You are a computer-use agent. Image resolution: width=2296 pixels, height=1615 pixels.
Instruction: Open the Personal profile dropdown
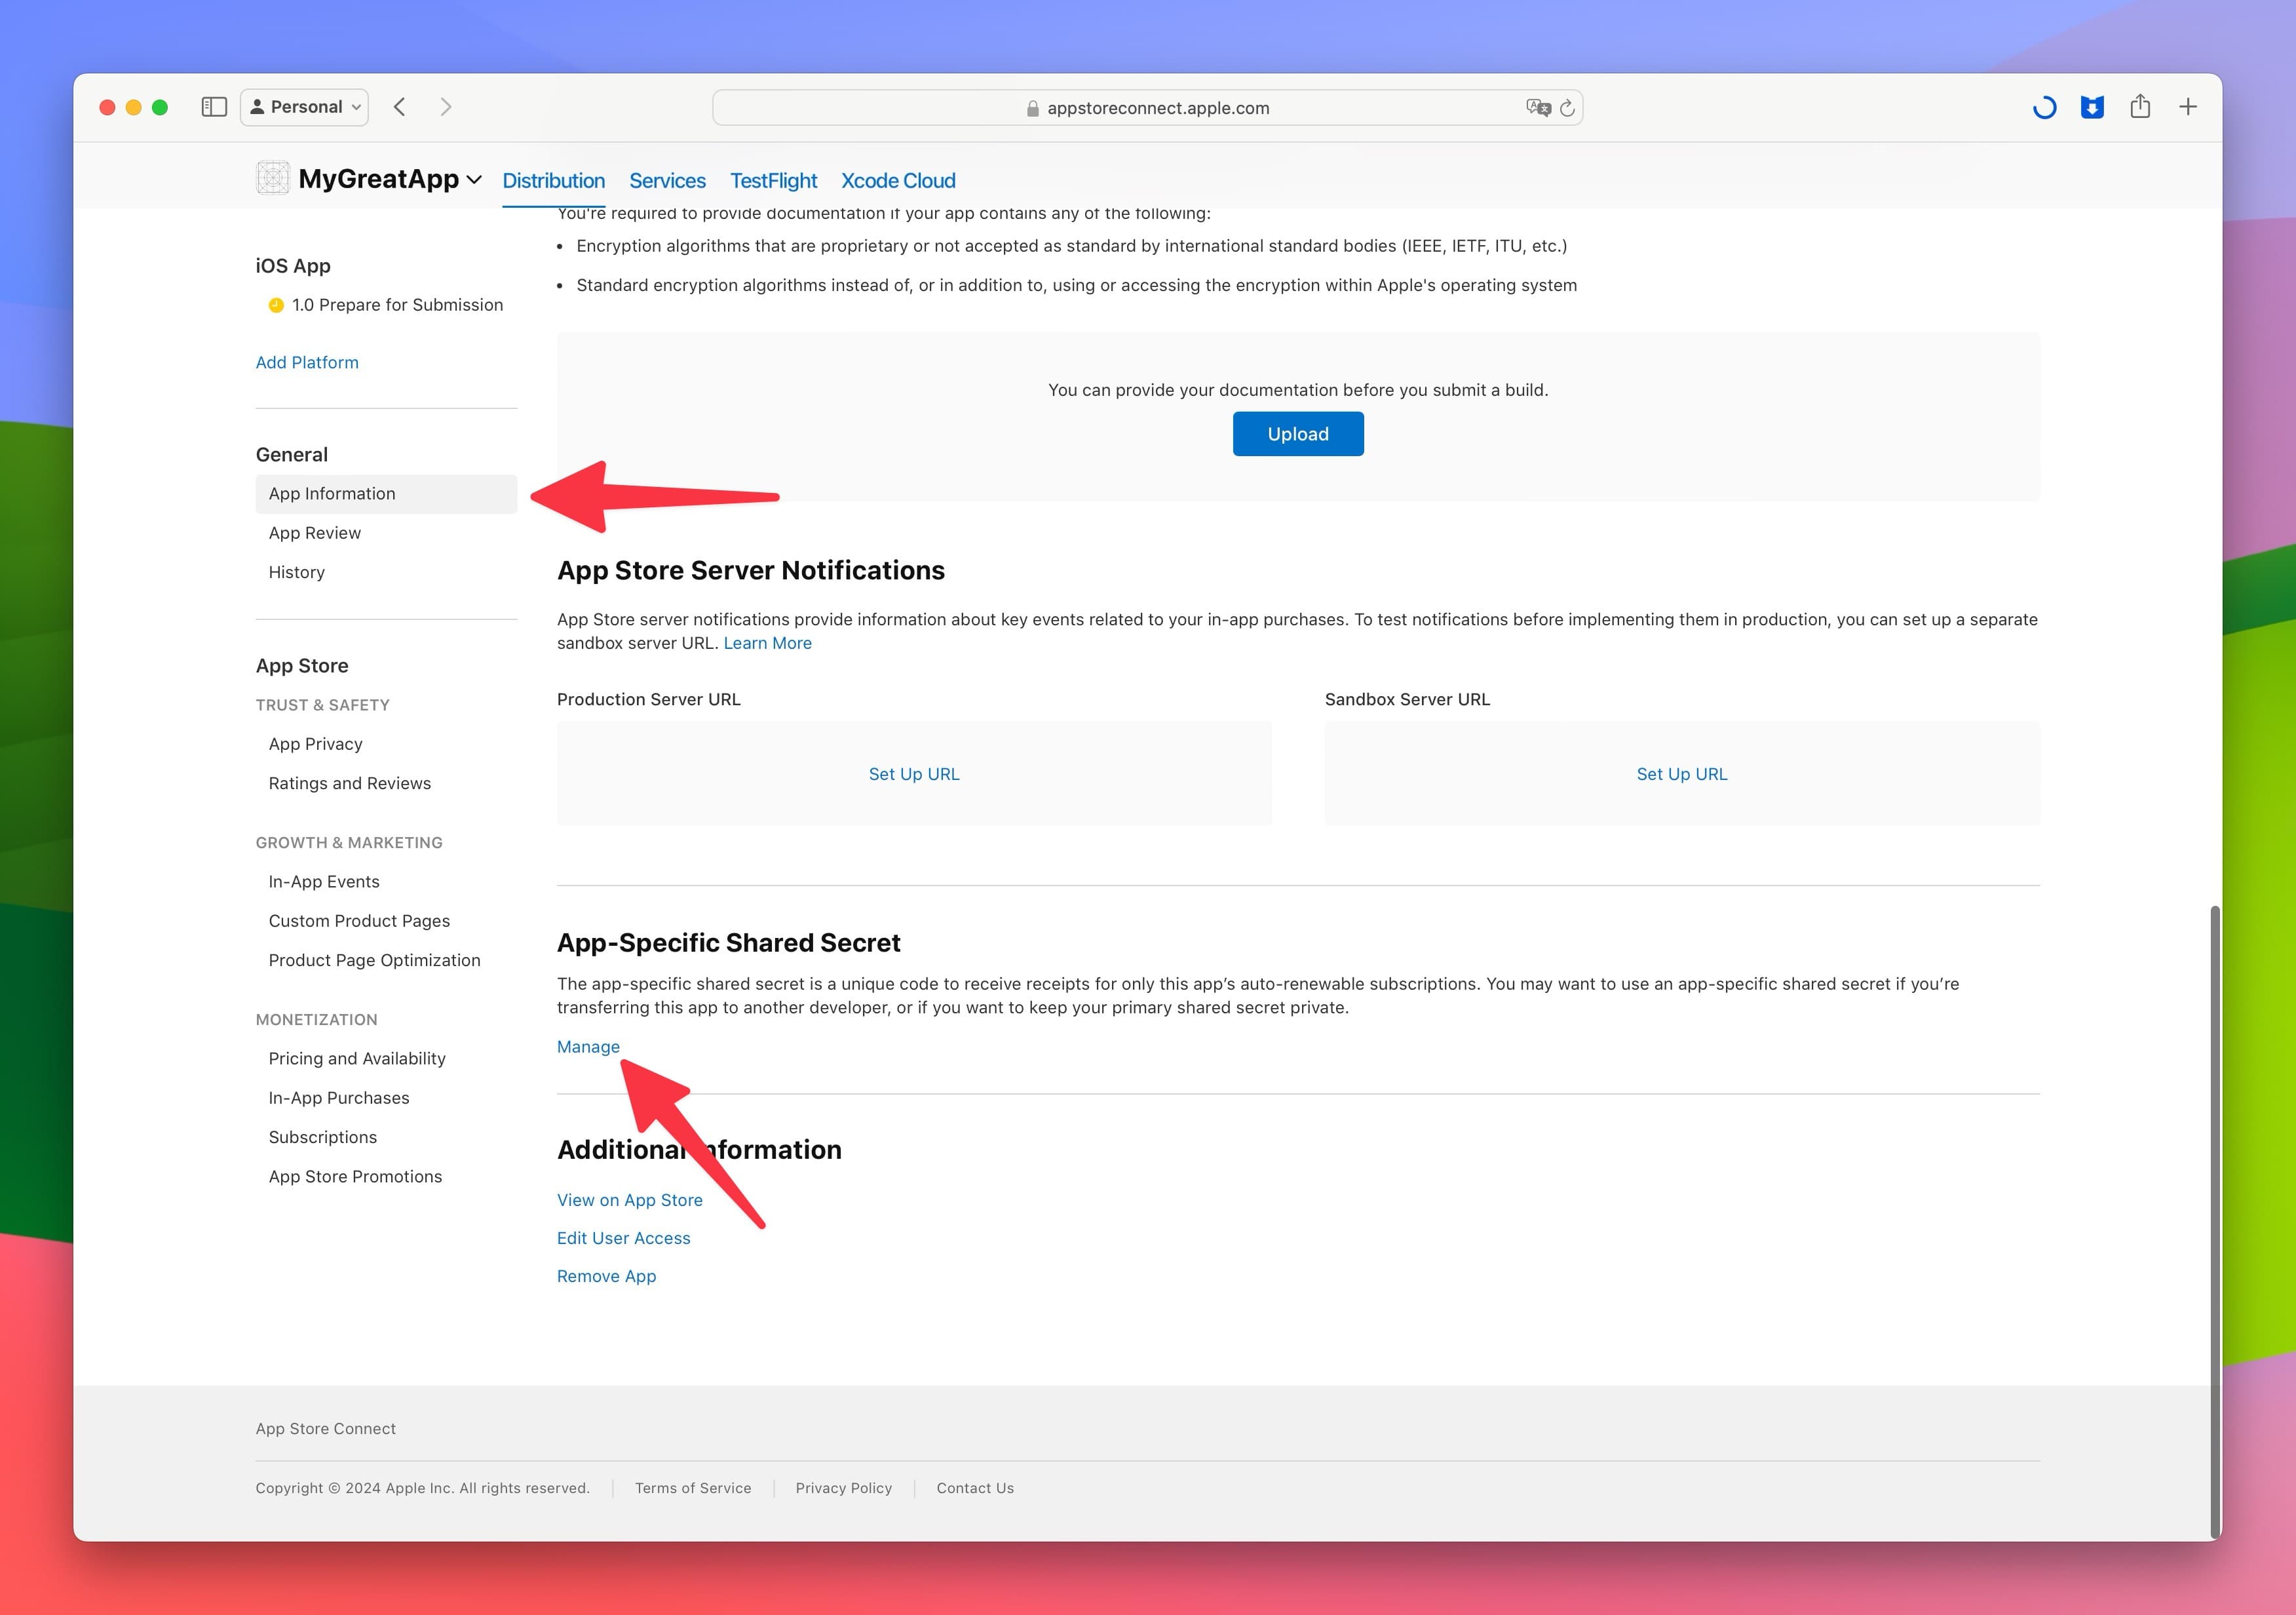tap(304, 107)
